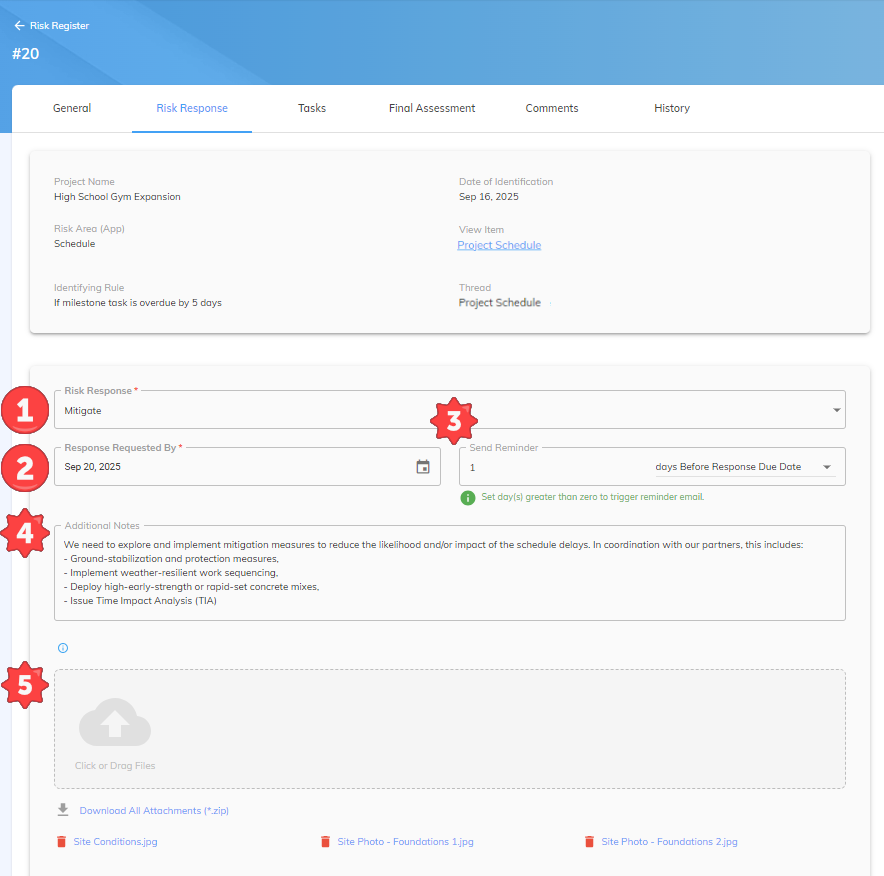Open calendar picker for Response Requested By
Image resolution: width=884 pixels, height=876 pixels.
click(423, 467)
